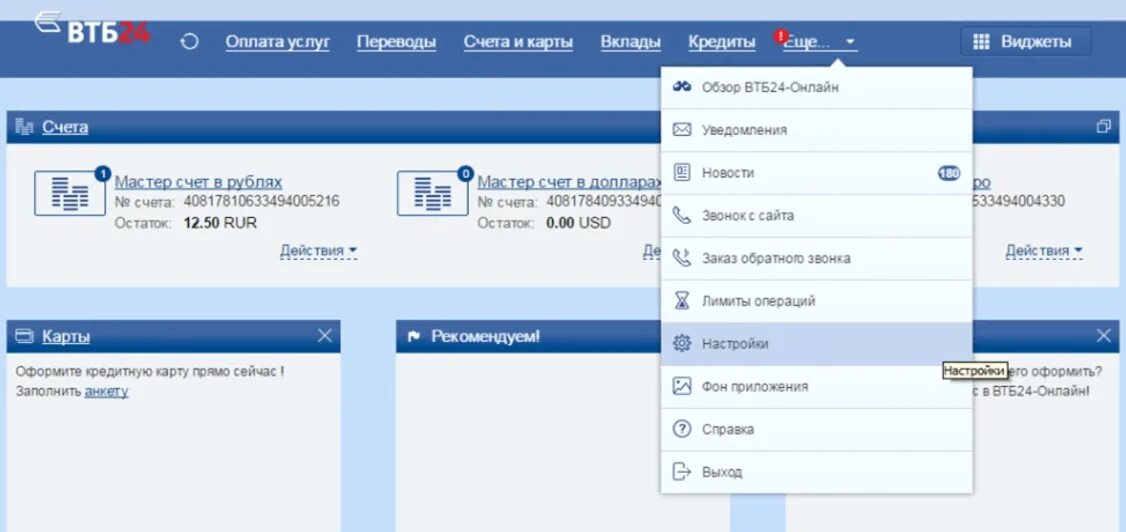Refresh the page with the circular arrow icon
1126x532 pixels.
click(190, 42)
